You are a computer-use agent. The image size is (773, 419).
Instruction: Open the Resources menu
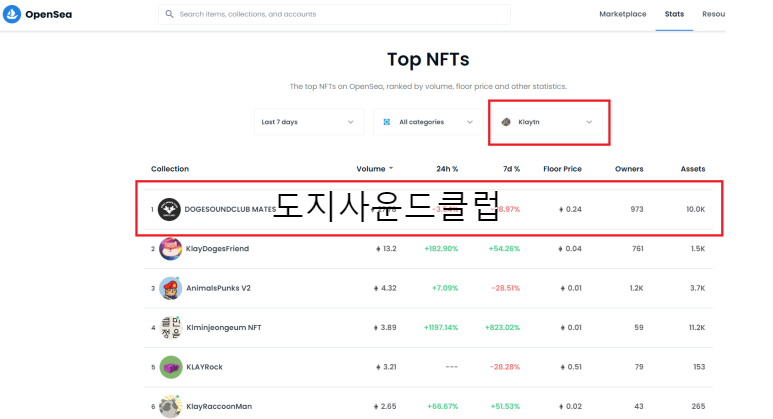click(713, 14)
